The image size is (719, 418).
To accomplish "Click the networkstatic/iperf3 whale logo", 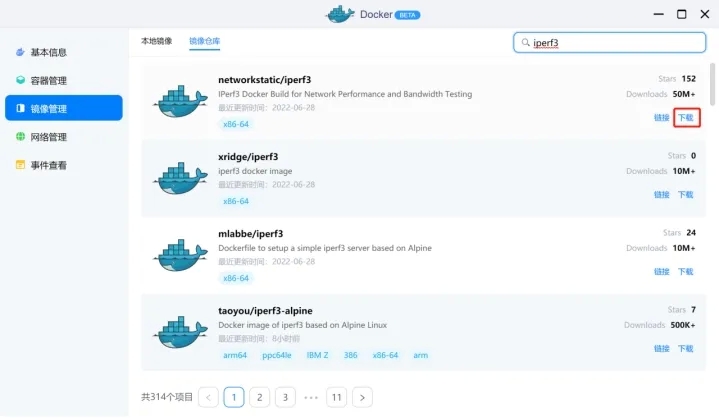I will pyautogui.click(x=180, y=101).
